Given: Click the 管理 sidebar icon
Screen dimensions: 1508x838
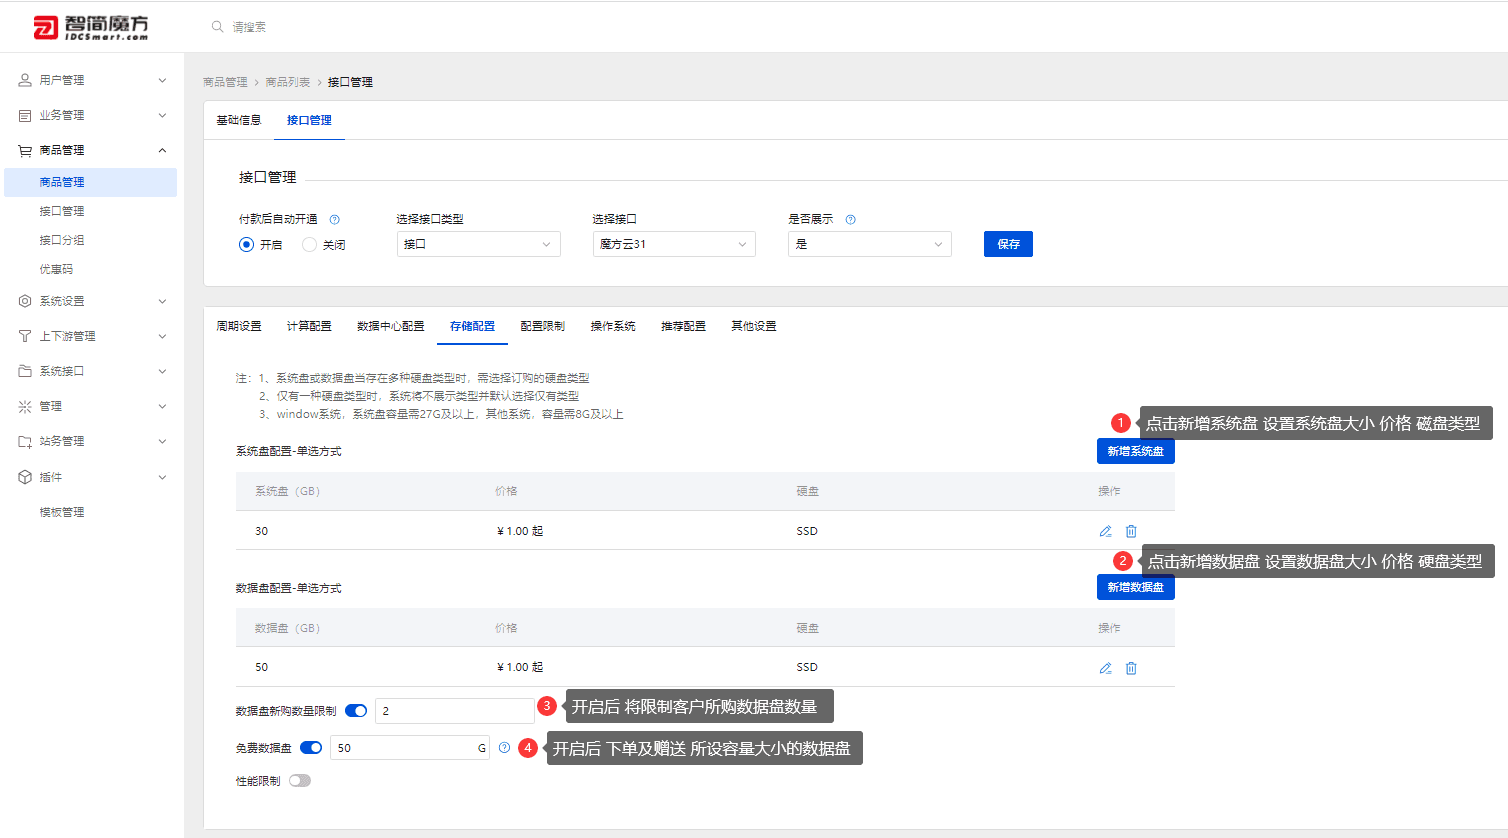Looking at the screenshot, I should pos(25,406).
